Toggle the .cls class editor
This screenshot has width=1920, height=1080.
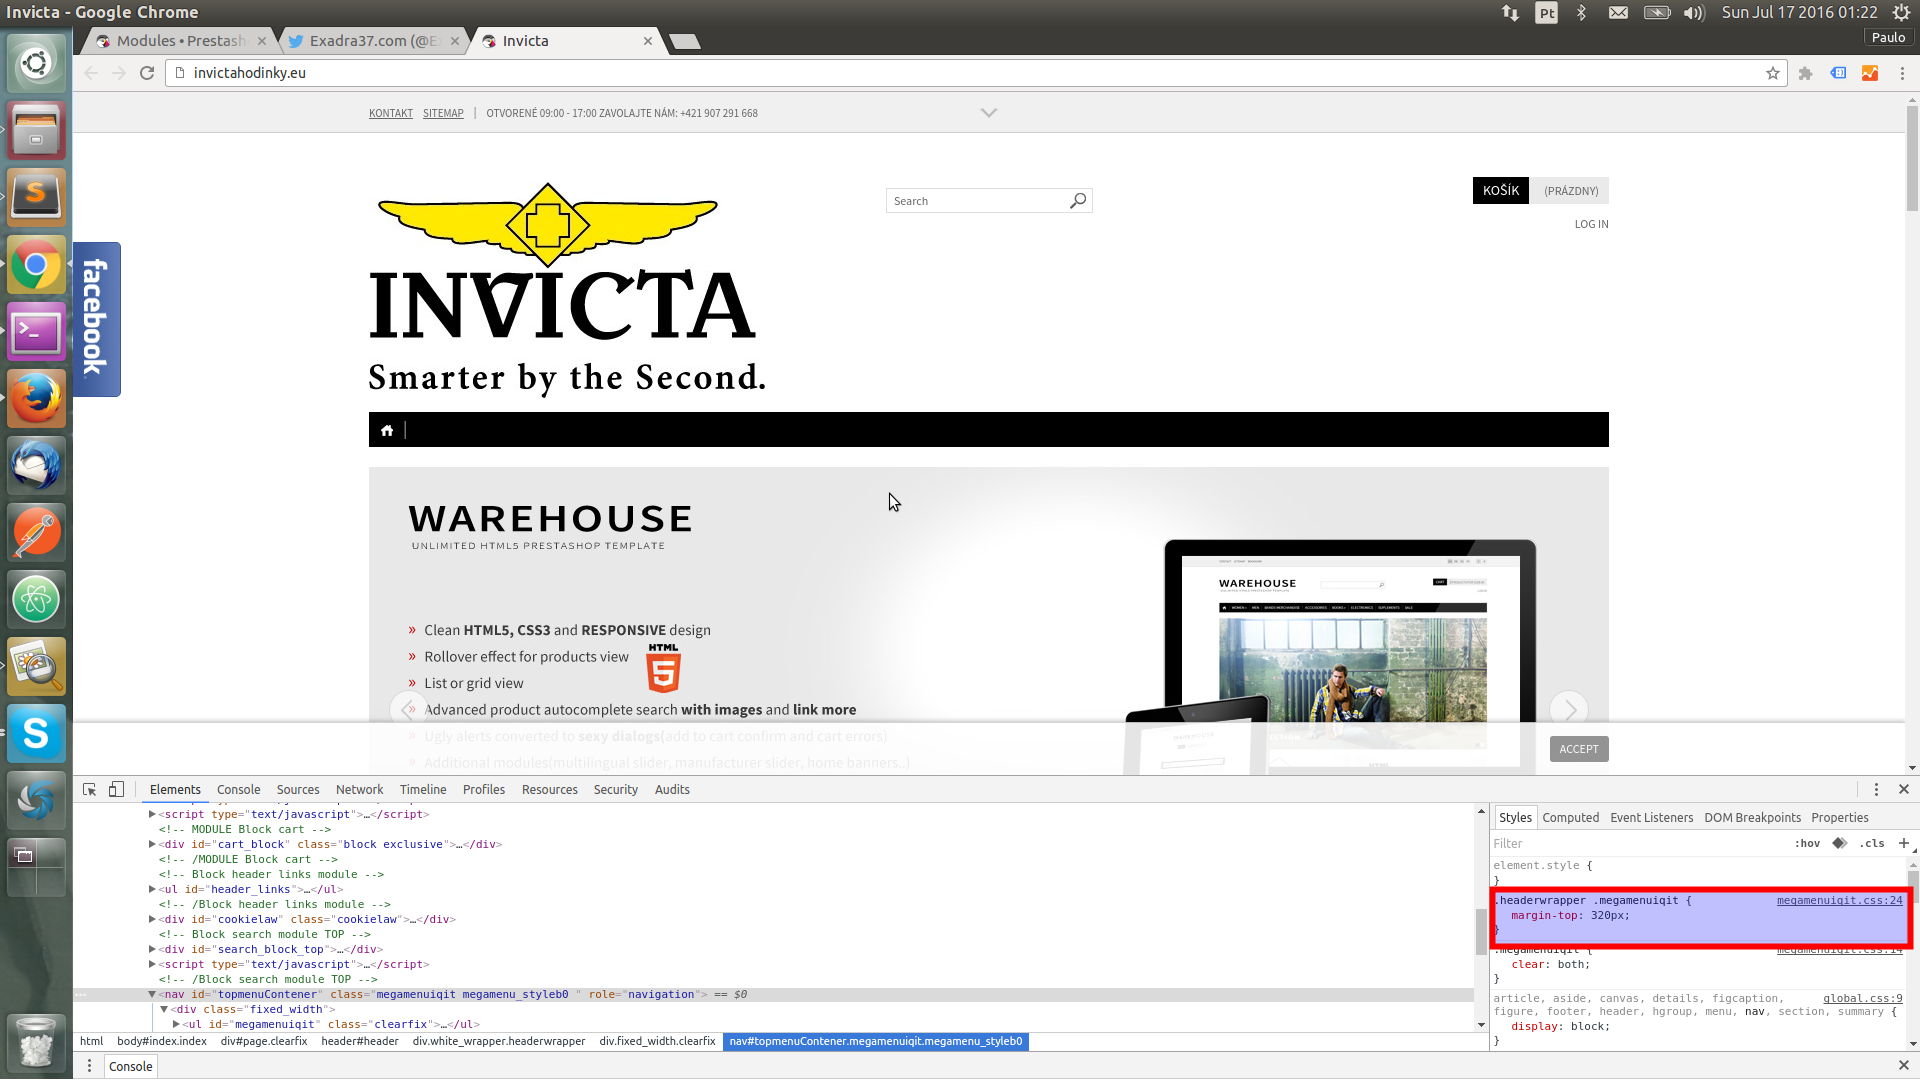[1871, 843]
